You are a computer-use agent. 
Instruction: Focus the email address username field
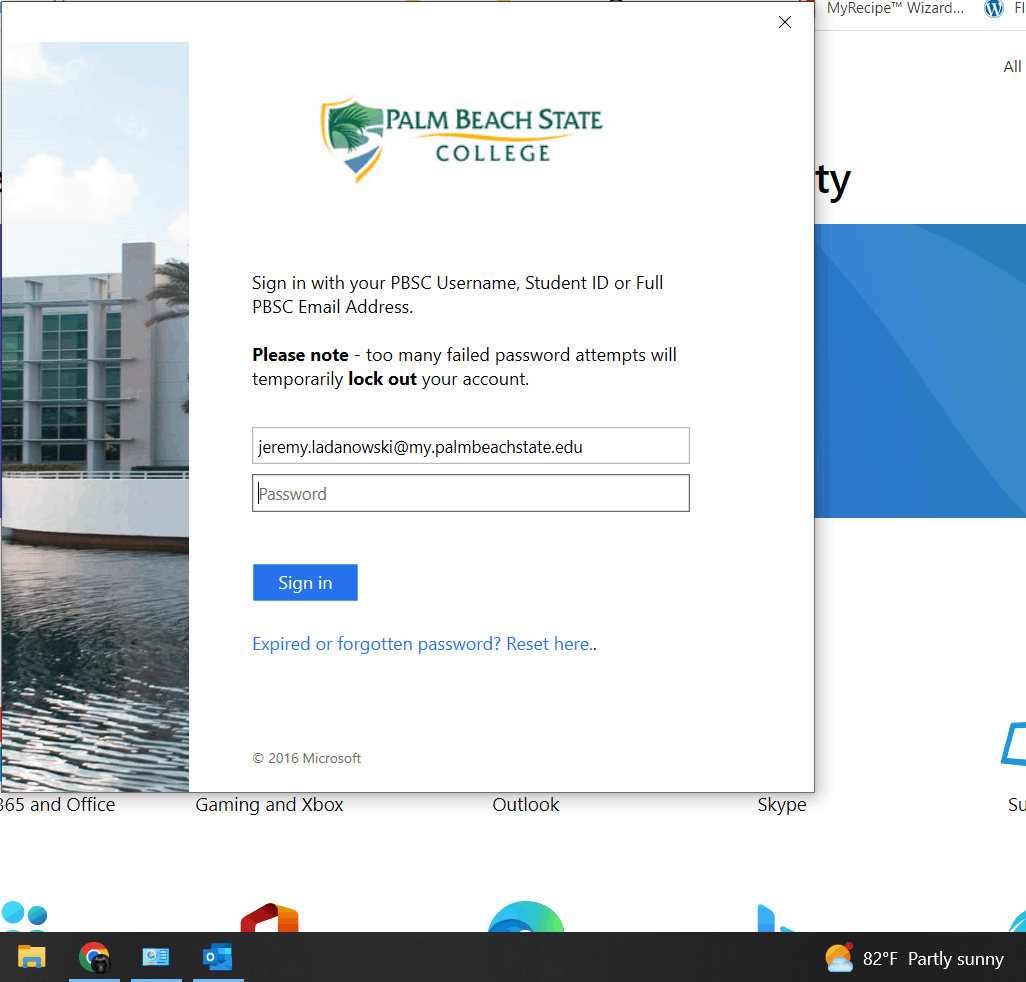(470, 446)
